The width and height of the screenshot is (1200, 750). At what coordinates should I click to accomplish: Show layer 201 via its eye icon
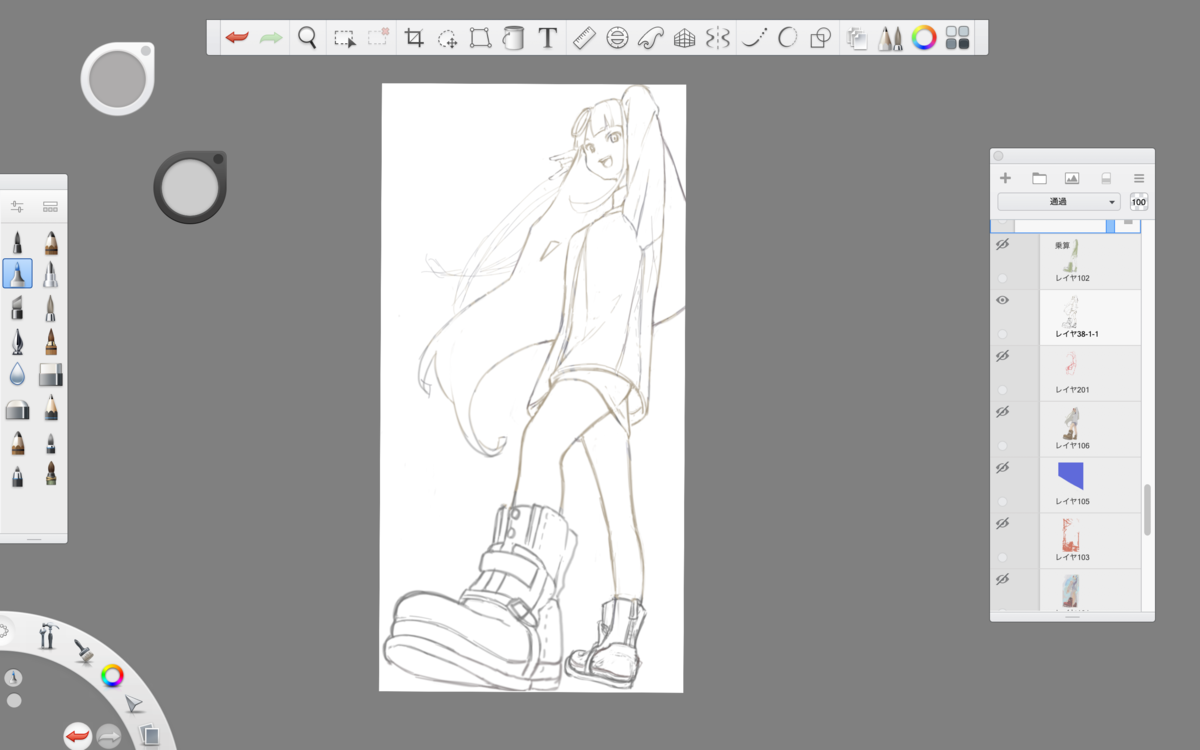(1002, 357)
